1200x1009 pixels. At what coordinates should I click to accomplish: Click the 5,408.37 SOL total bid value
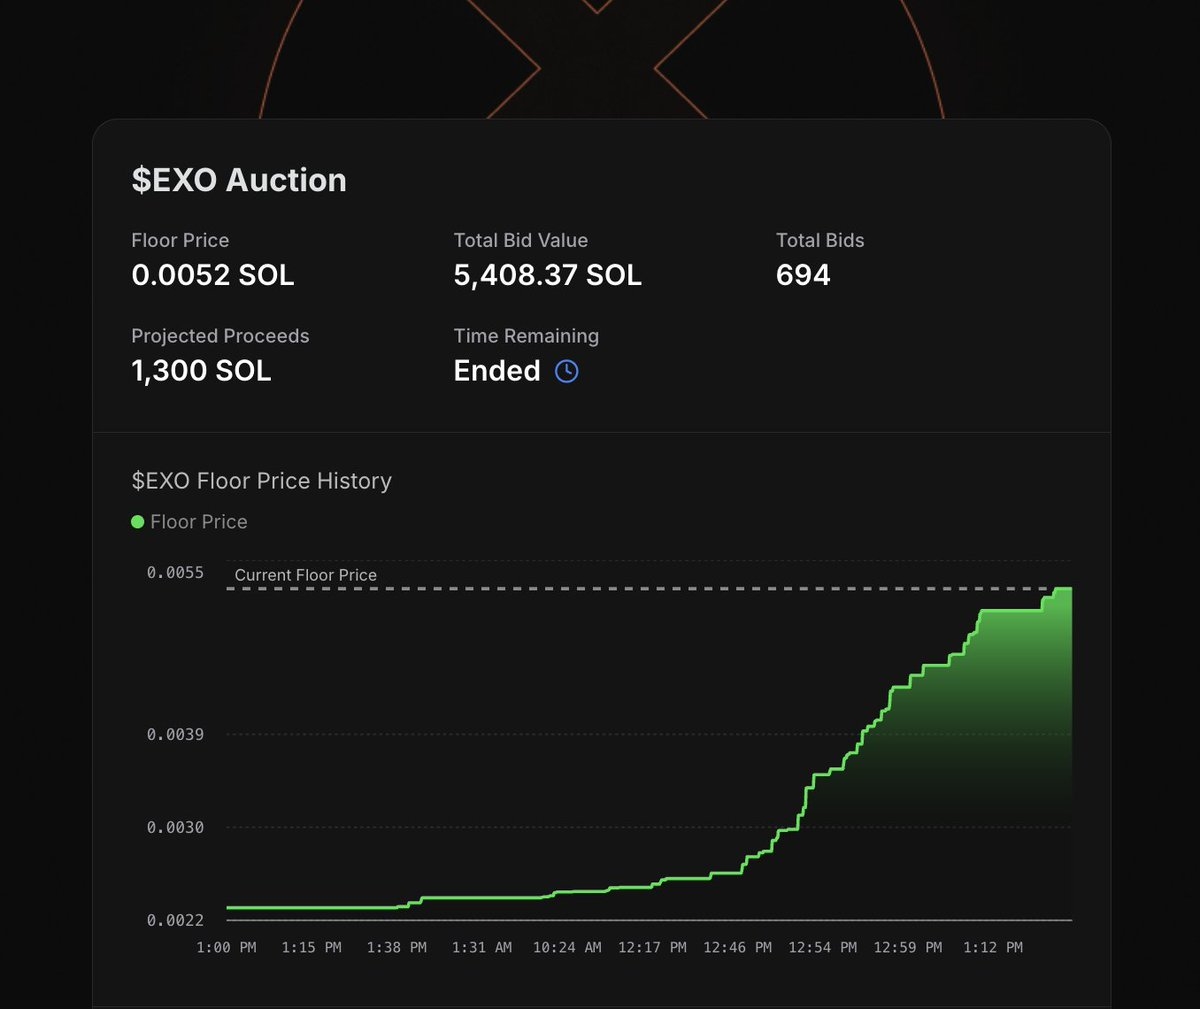[x=547, y=275]
